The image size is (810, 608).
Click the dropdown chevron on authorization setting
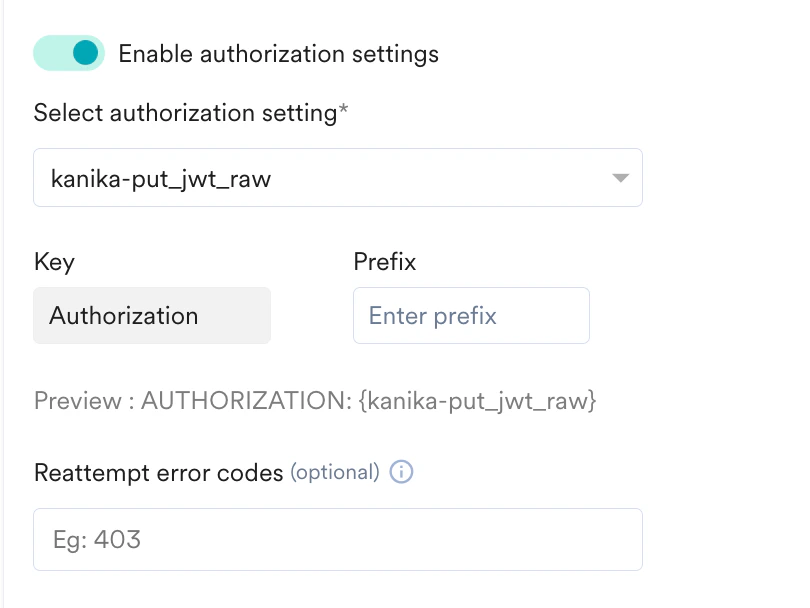click(619, 177)
